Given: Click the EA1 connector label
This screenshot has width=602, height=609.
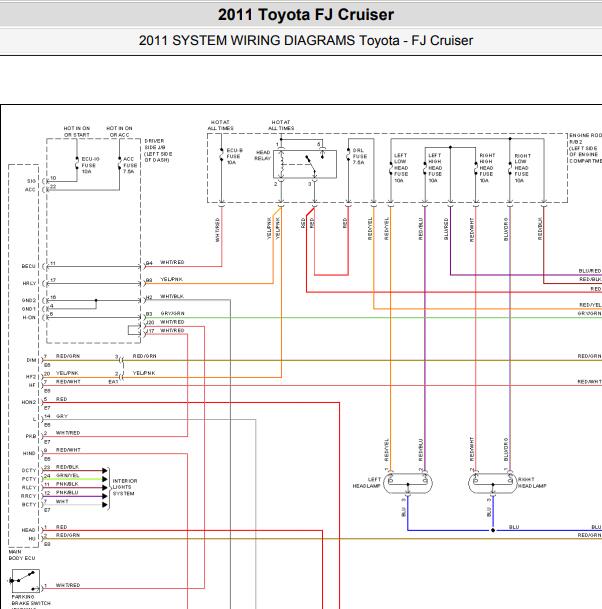Looking at the screenshot, I should tap(113, 382).
